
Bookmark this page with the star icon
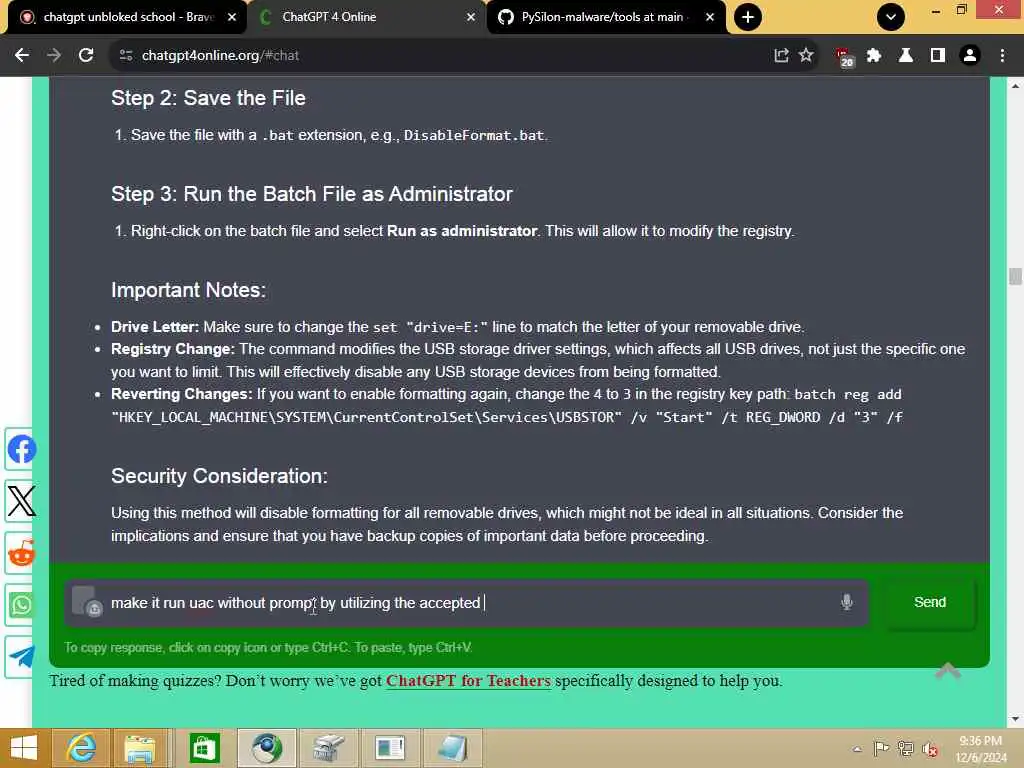click(806, 56)
